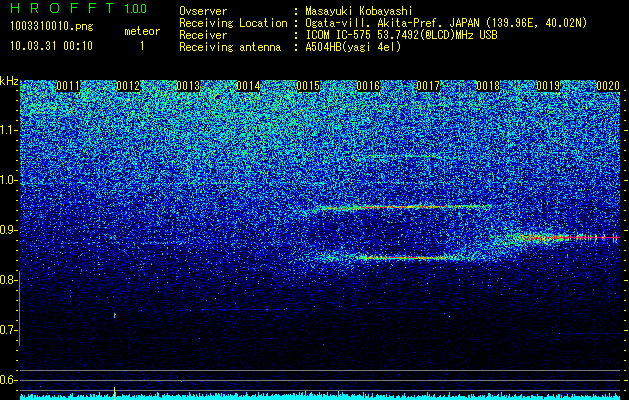This screenshot has width=629, height=400.
Task: Click the 0019 time marker
Action: point(548,86)
